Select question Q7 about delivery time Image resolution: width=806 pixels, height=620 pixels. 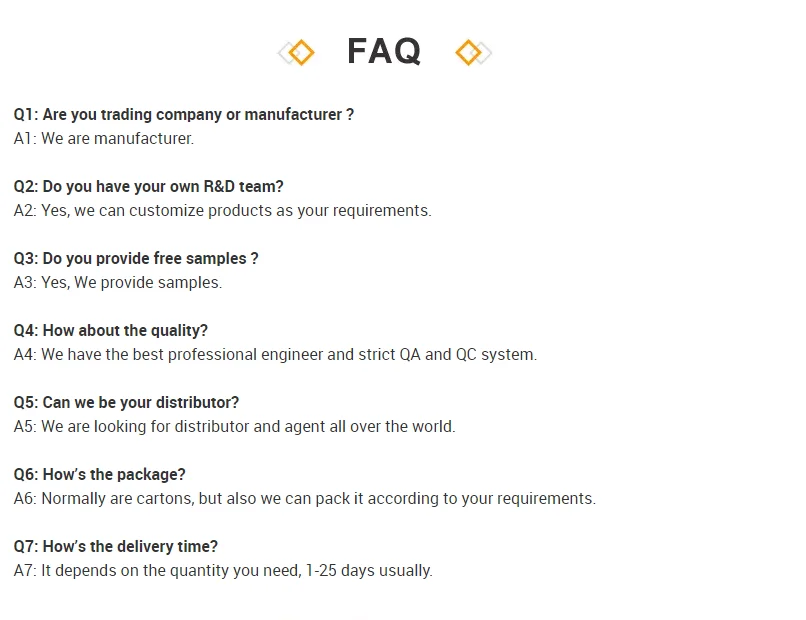click(116, 547)
